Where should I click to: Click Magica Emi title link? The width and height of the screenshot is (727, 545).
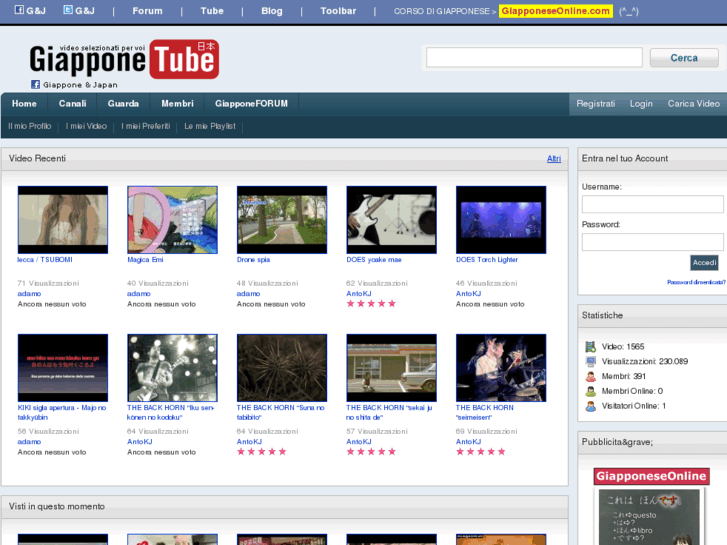point(145,260)
